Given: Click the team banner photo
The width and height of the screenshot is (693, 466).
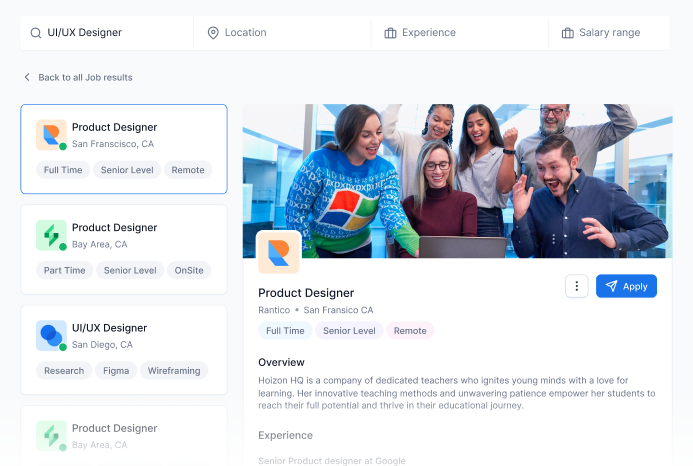Looking at the screenshot, I should pyautogui.click(x=457, y=181).
